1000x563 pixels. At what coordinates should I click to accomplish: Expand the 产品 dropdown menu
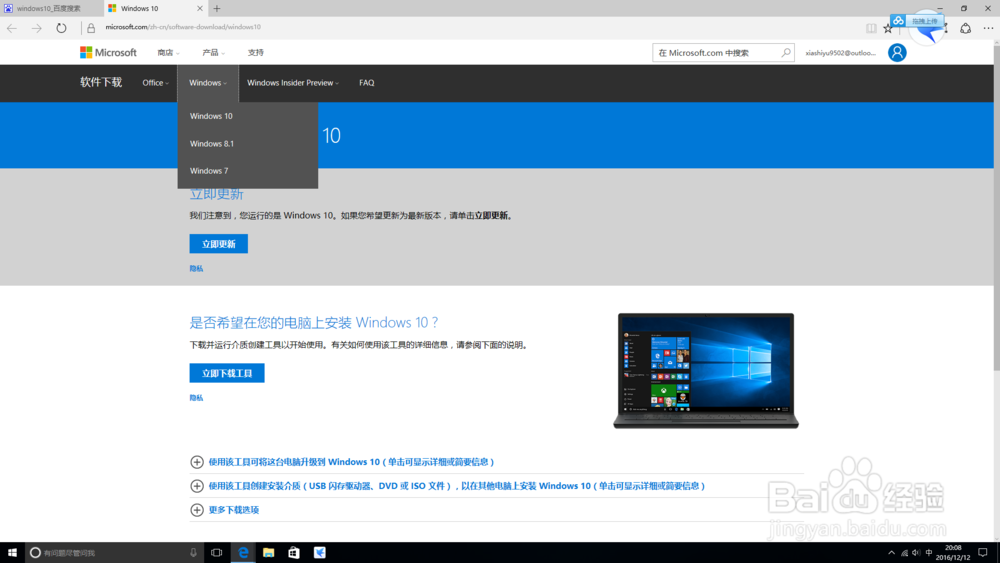tap(214, 52)
